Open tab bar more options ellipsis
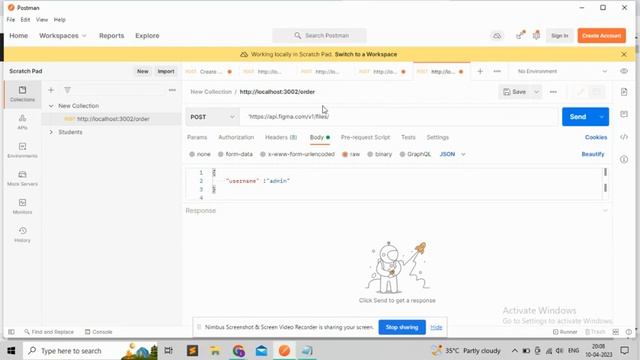 [x=497, y=71]
